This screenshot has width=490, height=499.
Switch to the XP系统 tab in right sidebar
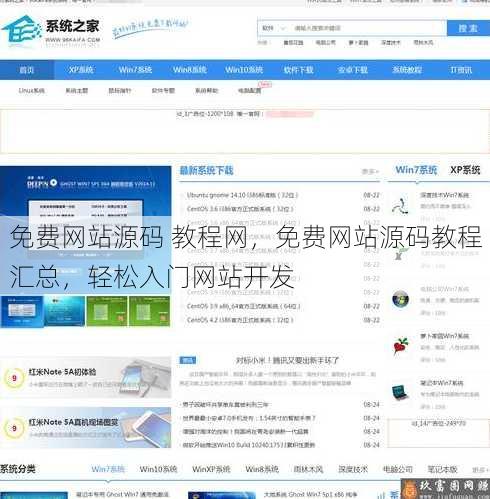(465, 170)
